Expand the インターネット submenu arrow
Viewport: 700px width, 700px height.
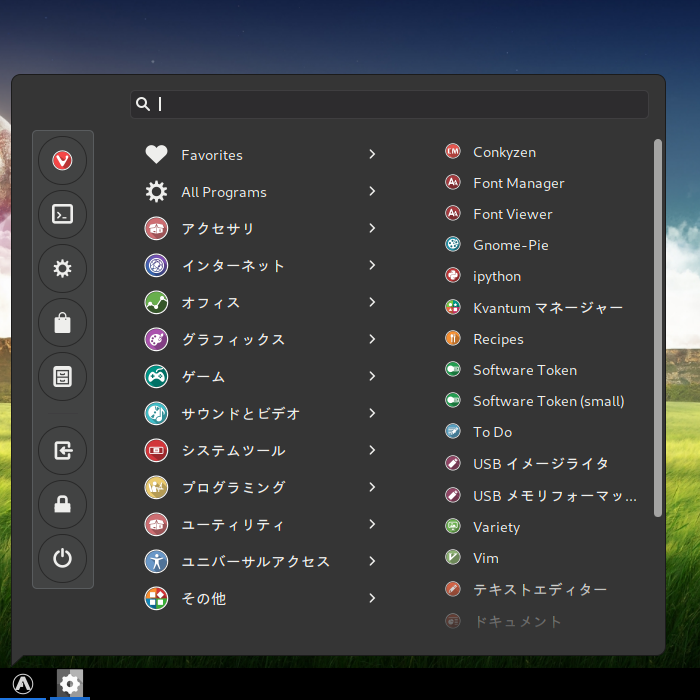(x=372, y=266)
